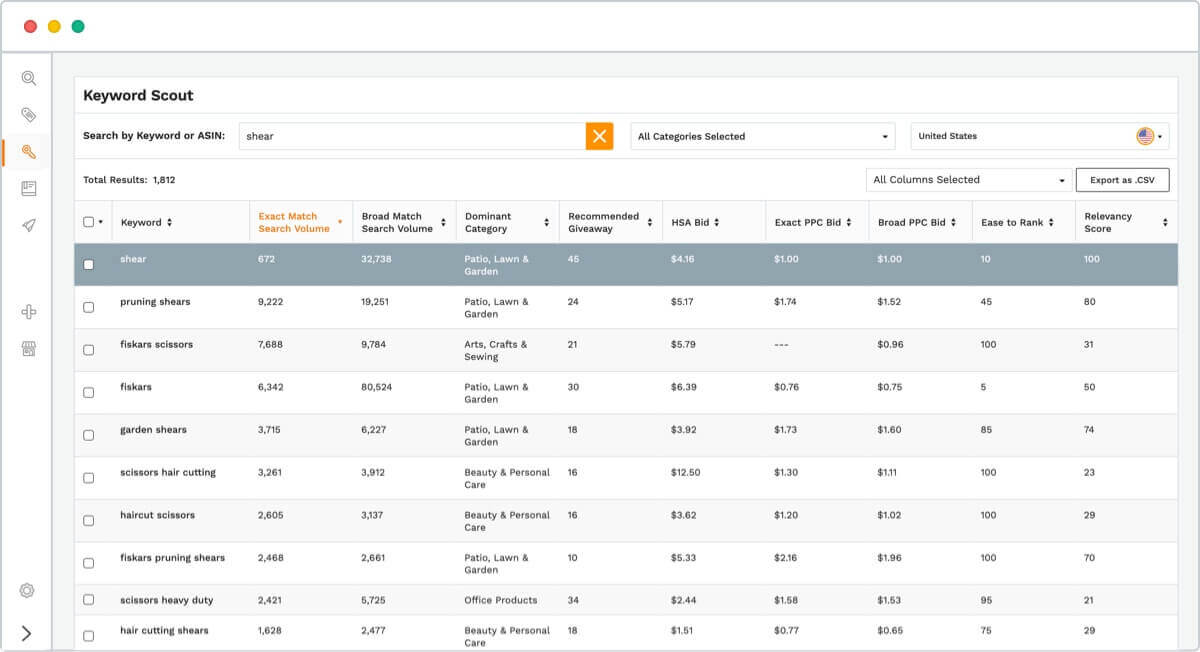
Task: Open the All Categories Selected dropdown
Action: pyautogui.click(x=764, y=136)
